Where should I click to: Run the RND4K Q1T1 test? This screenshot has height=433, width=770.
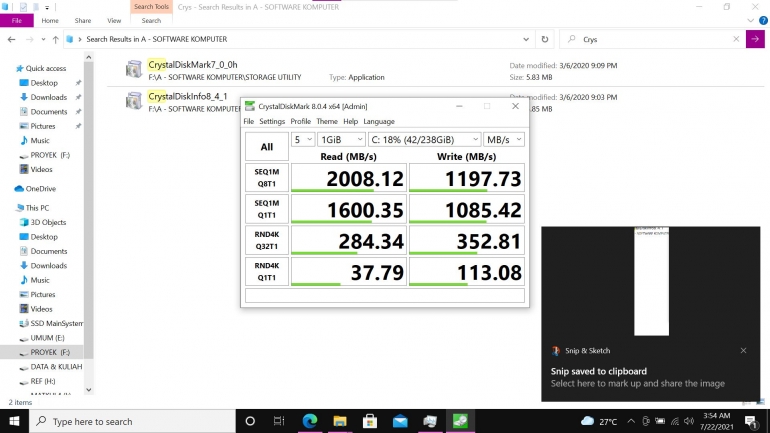267,271
